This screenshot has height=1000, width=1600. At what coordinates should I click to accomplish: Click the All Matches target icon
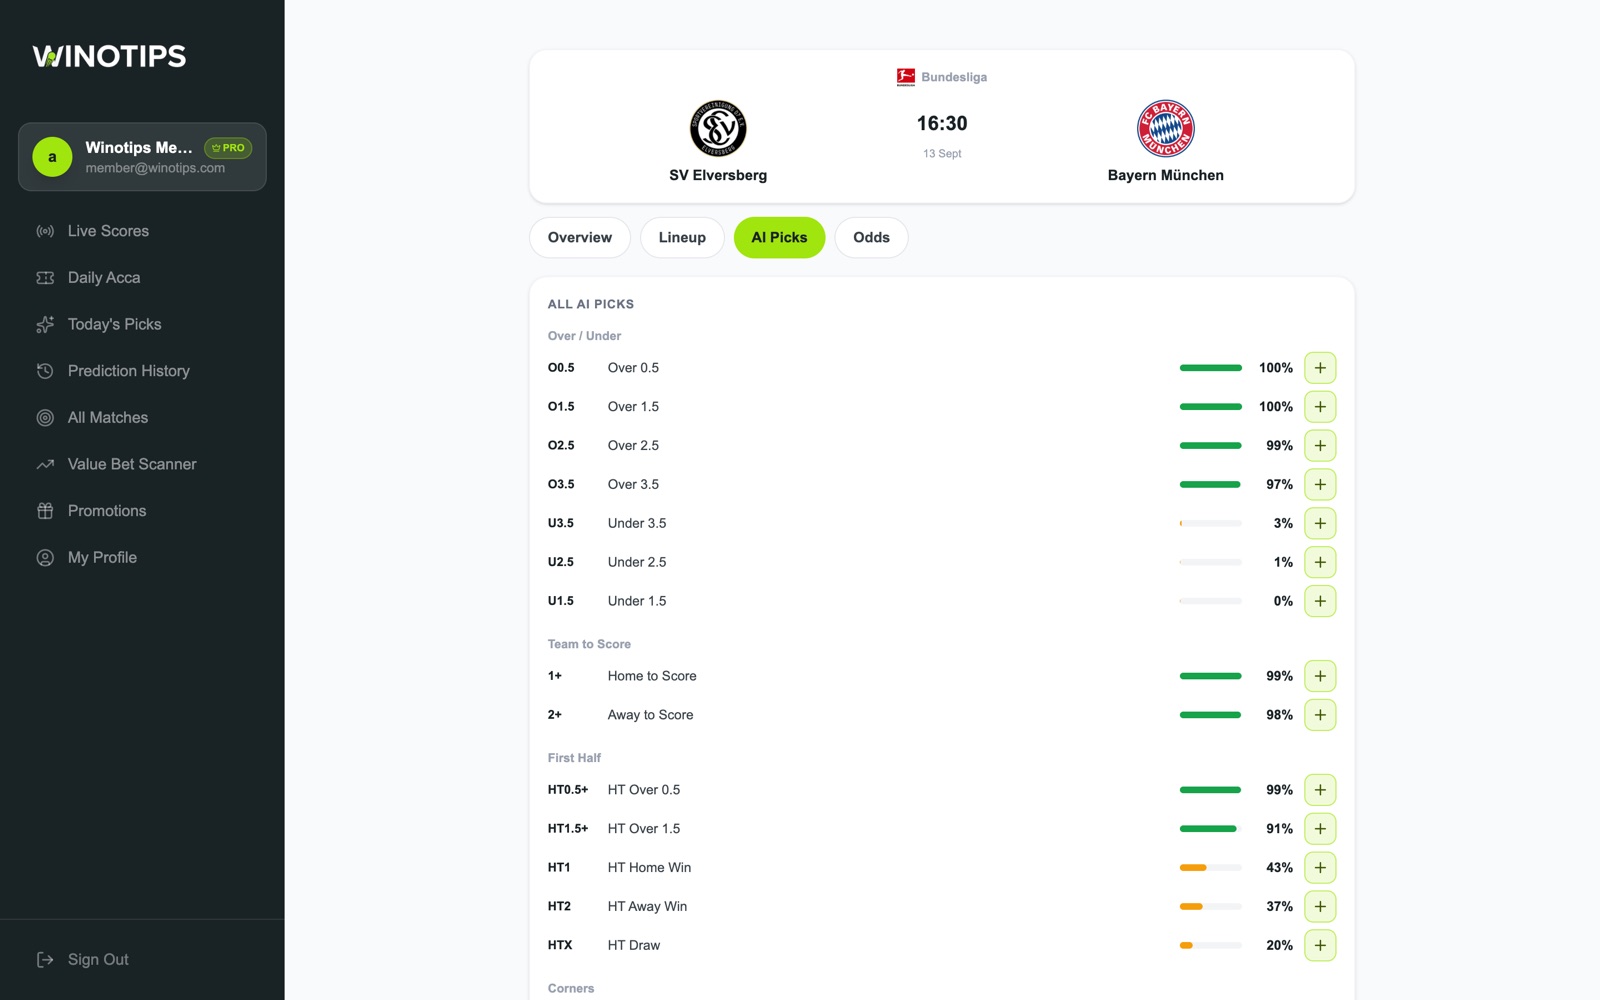click(45, 418)
